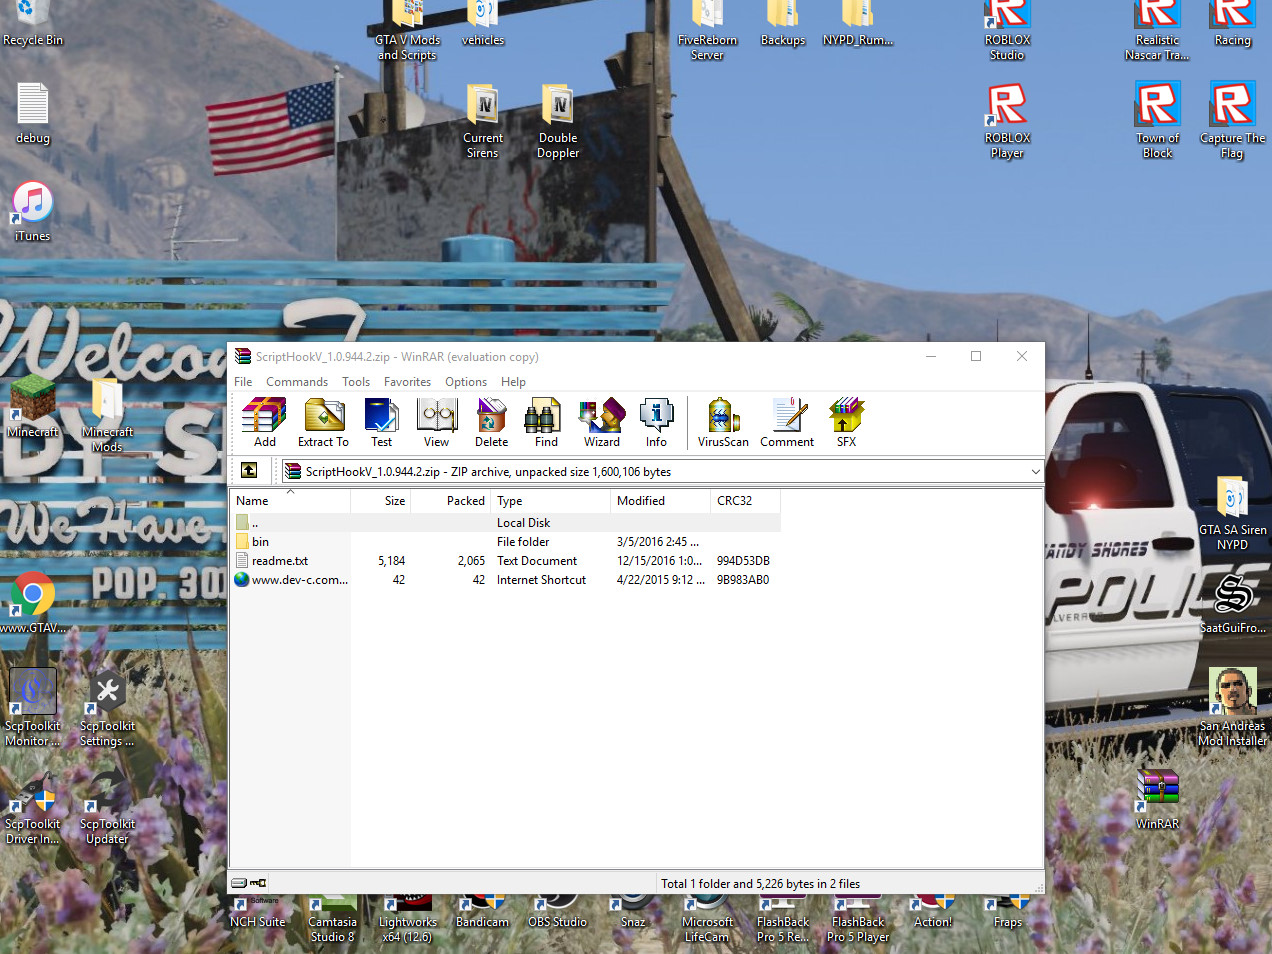Click the SFX toolbar icon
The width and height of the screenshot is (1272, 954).
point(846,422)
